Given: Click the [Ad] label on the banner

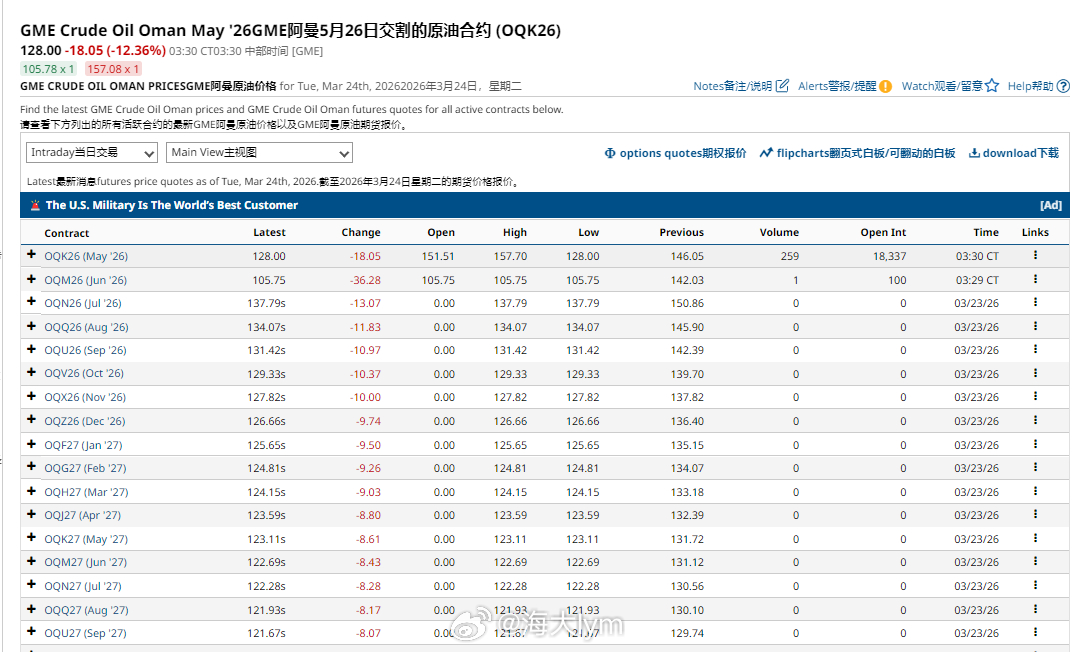Looking at the screenshot, I should point(1051,205).
